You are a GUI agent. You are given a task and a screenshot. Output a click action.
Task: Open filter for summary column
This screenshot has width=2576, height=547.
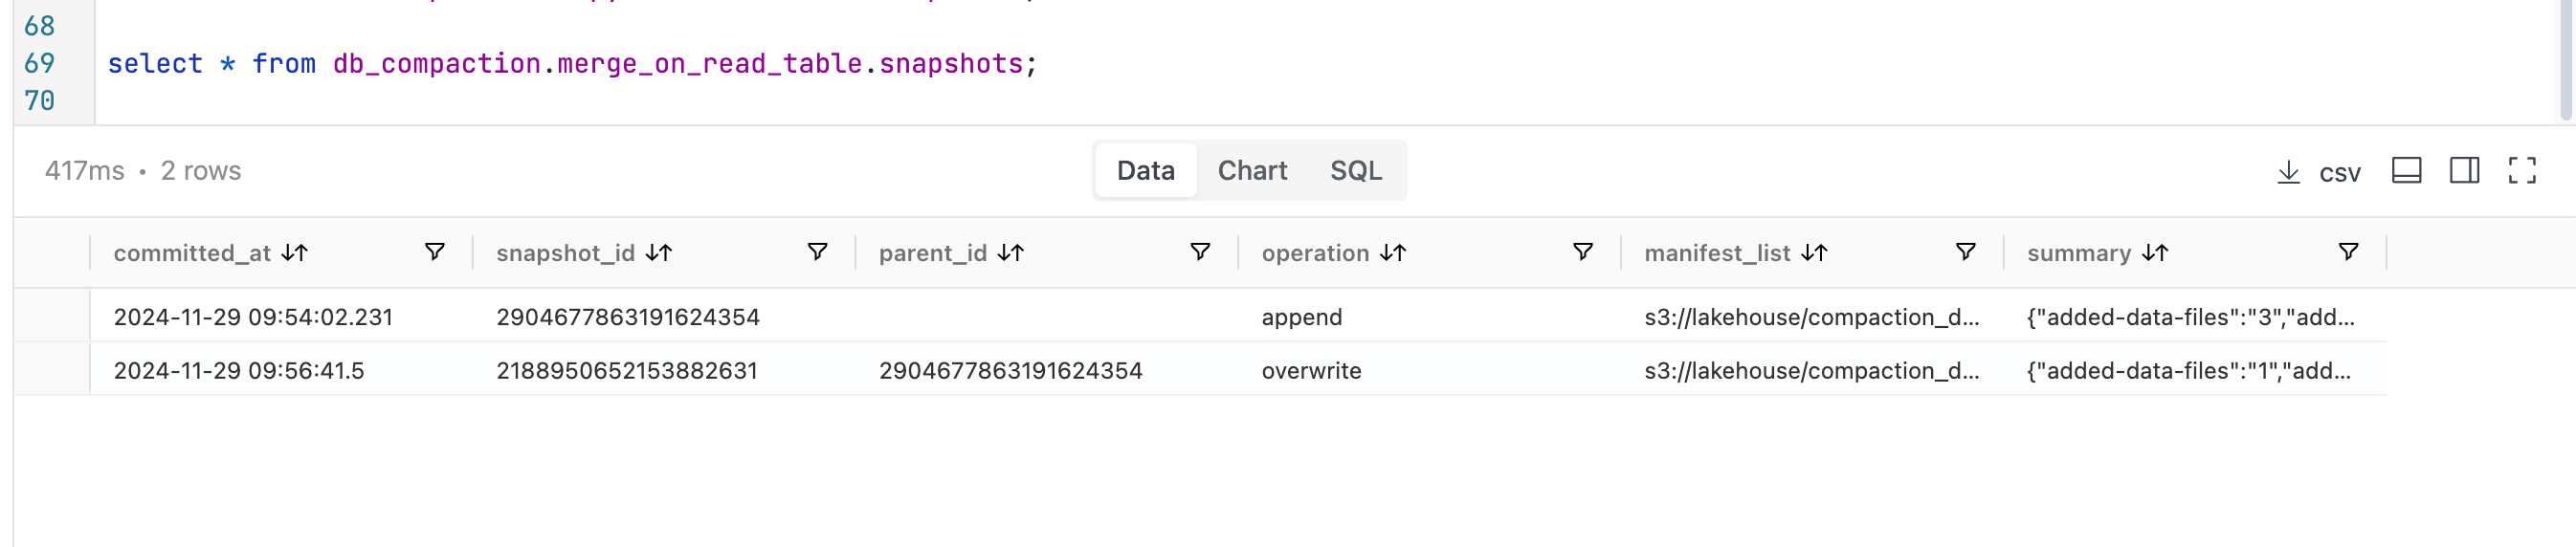pyautogui.click(x=2348, y=252)
